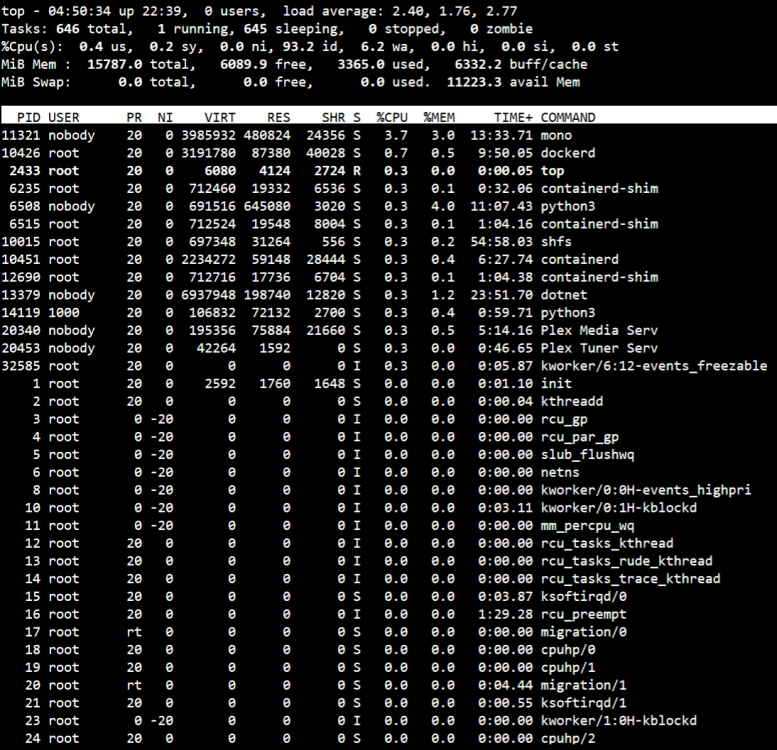Click the cpuhp/0 command
777x750 pixels.
coord(568,650)
